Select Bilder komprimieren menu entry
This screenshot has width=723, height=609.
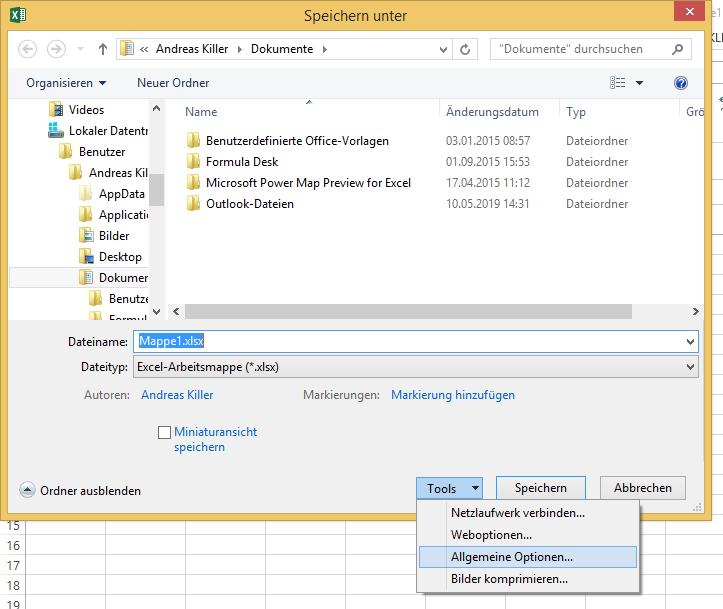coord(509,578)
